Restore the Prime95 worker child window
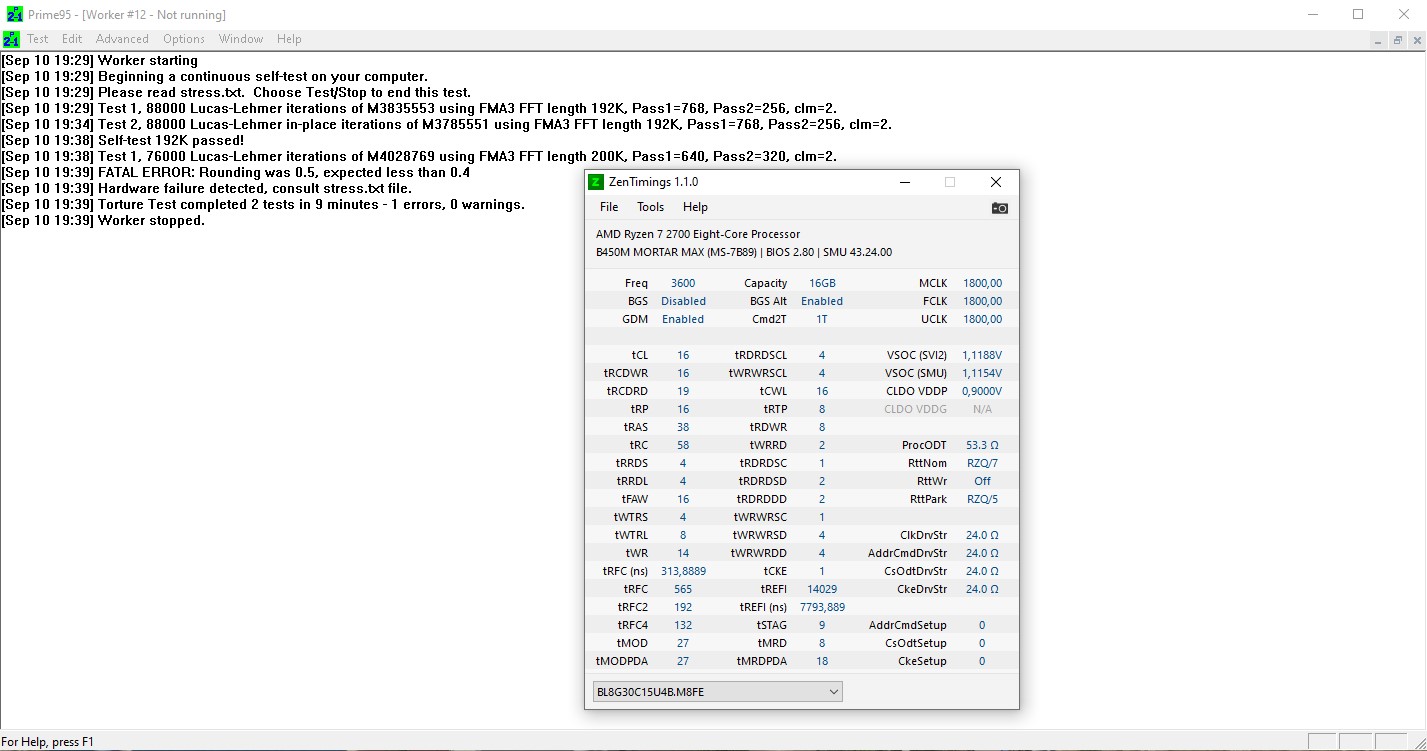Viewport: 1427px width, 751px height. (x=1396, y=40)
